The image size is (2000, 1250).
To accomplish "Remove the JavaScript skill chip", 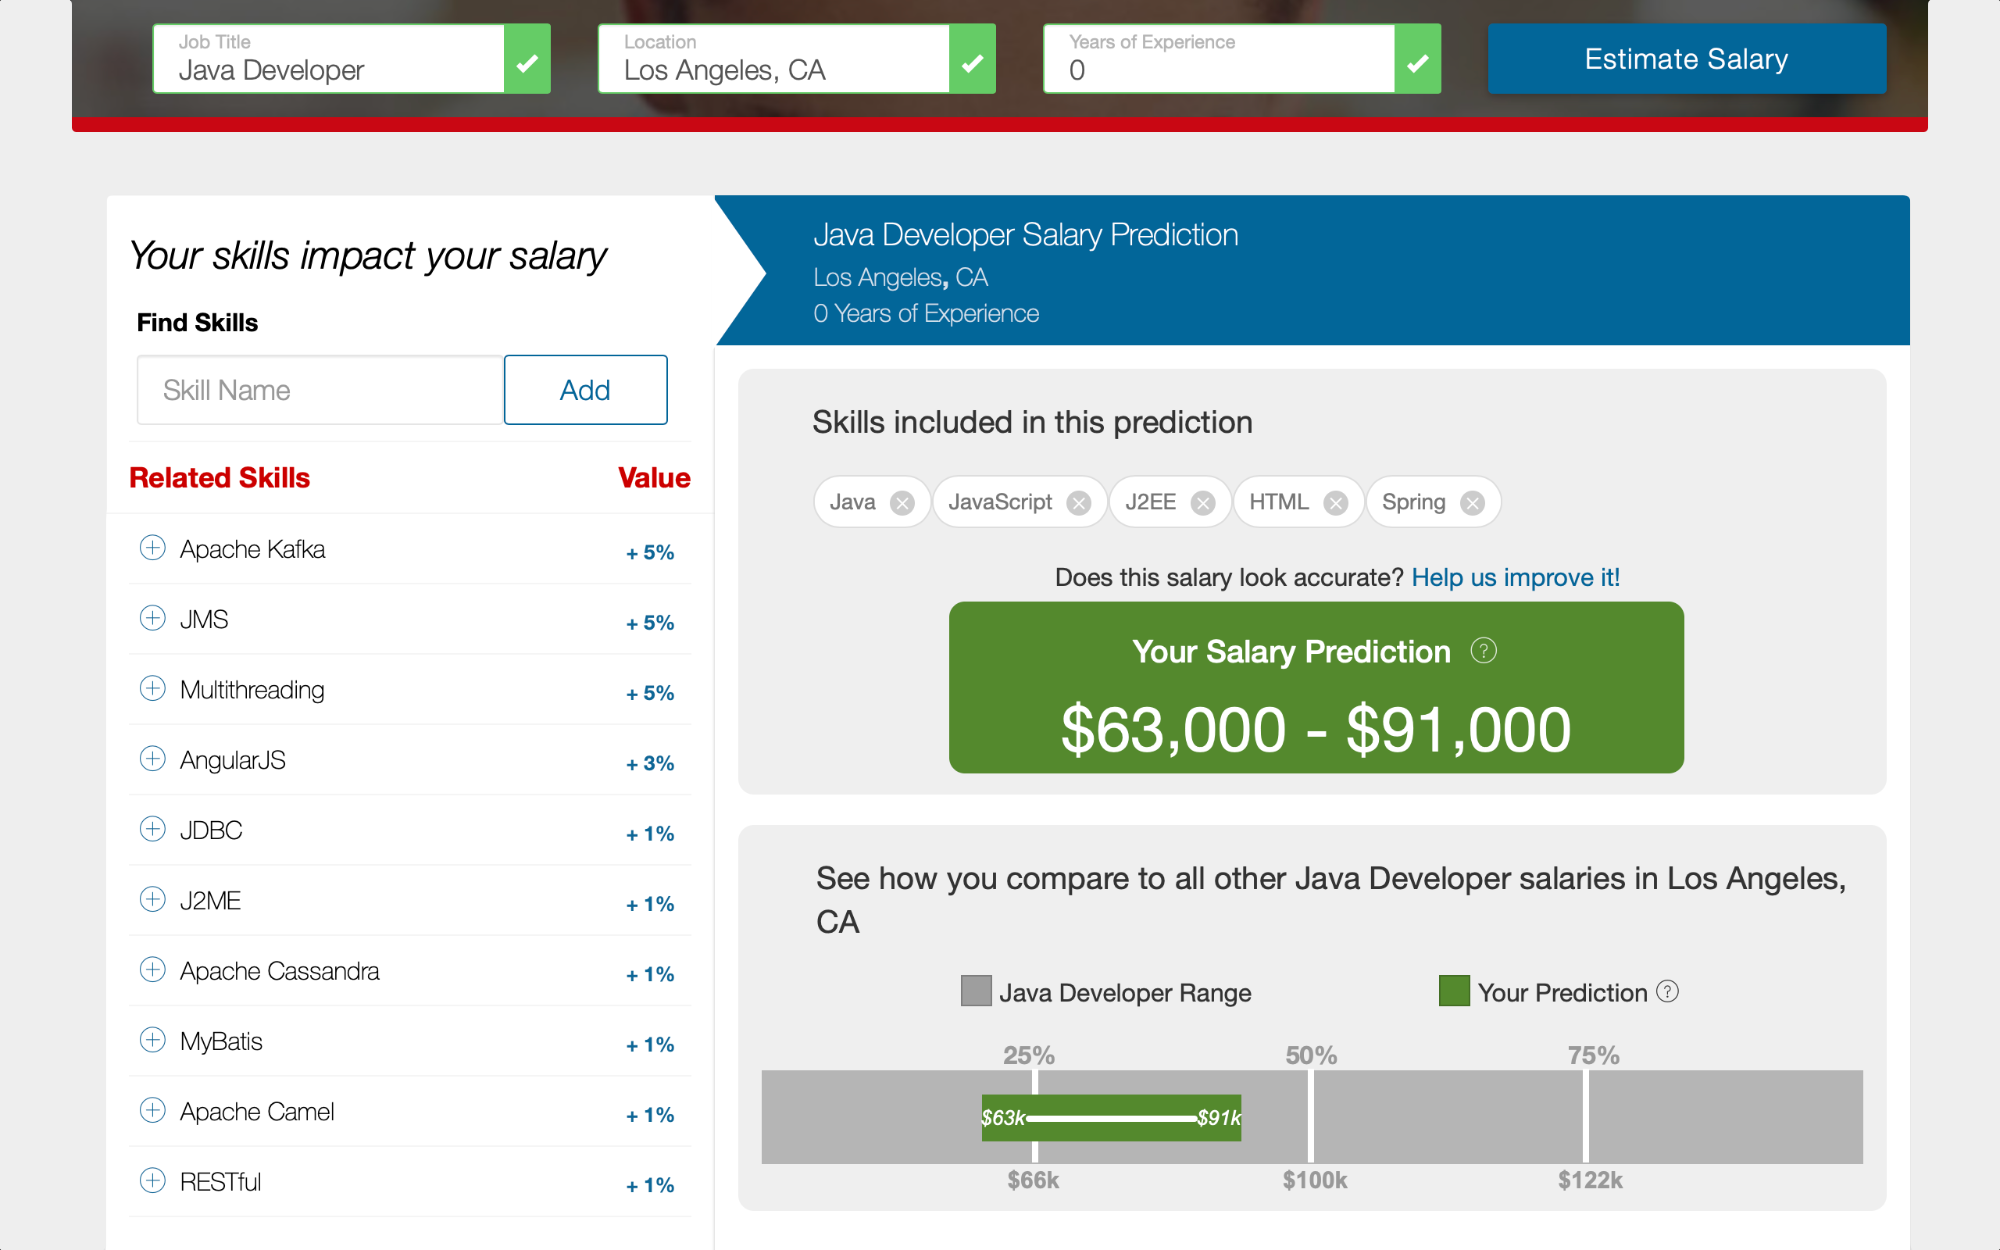I will tap(1078, 503).
